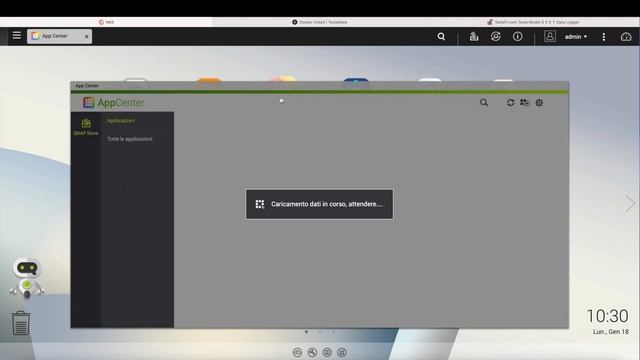The width and height of the screenshot is (640, 360).
Task: Click the fourth circular icon in bottom dock
Action: pos(342,352)
